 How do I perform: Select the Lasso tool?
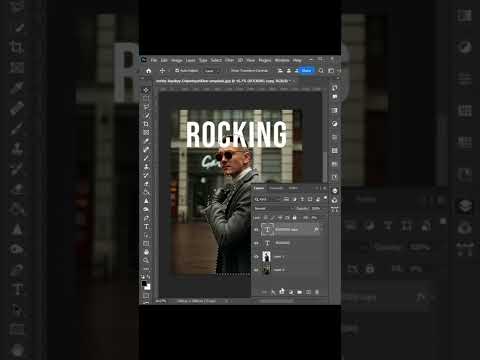pyautogui.click(x=146, y=107)
